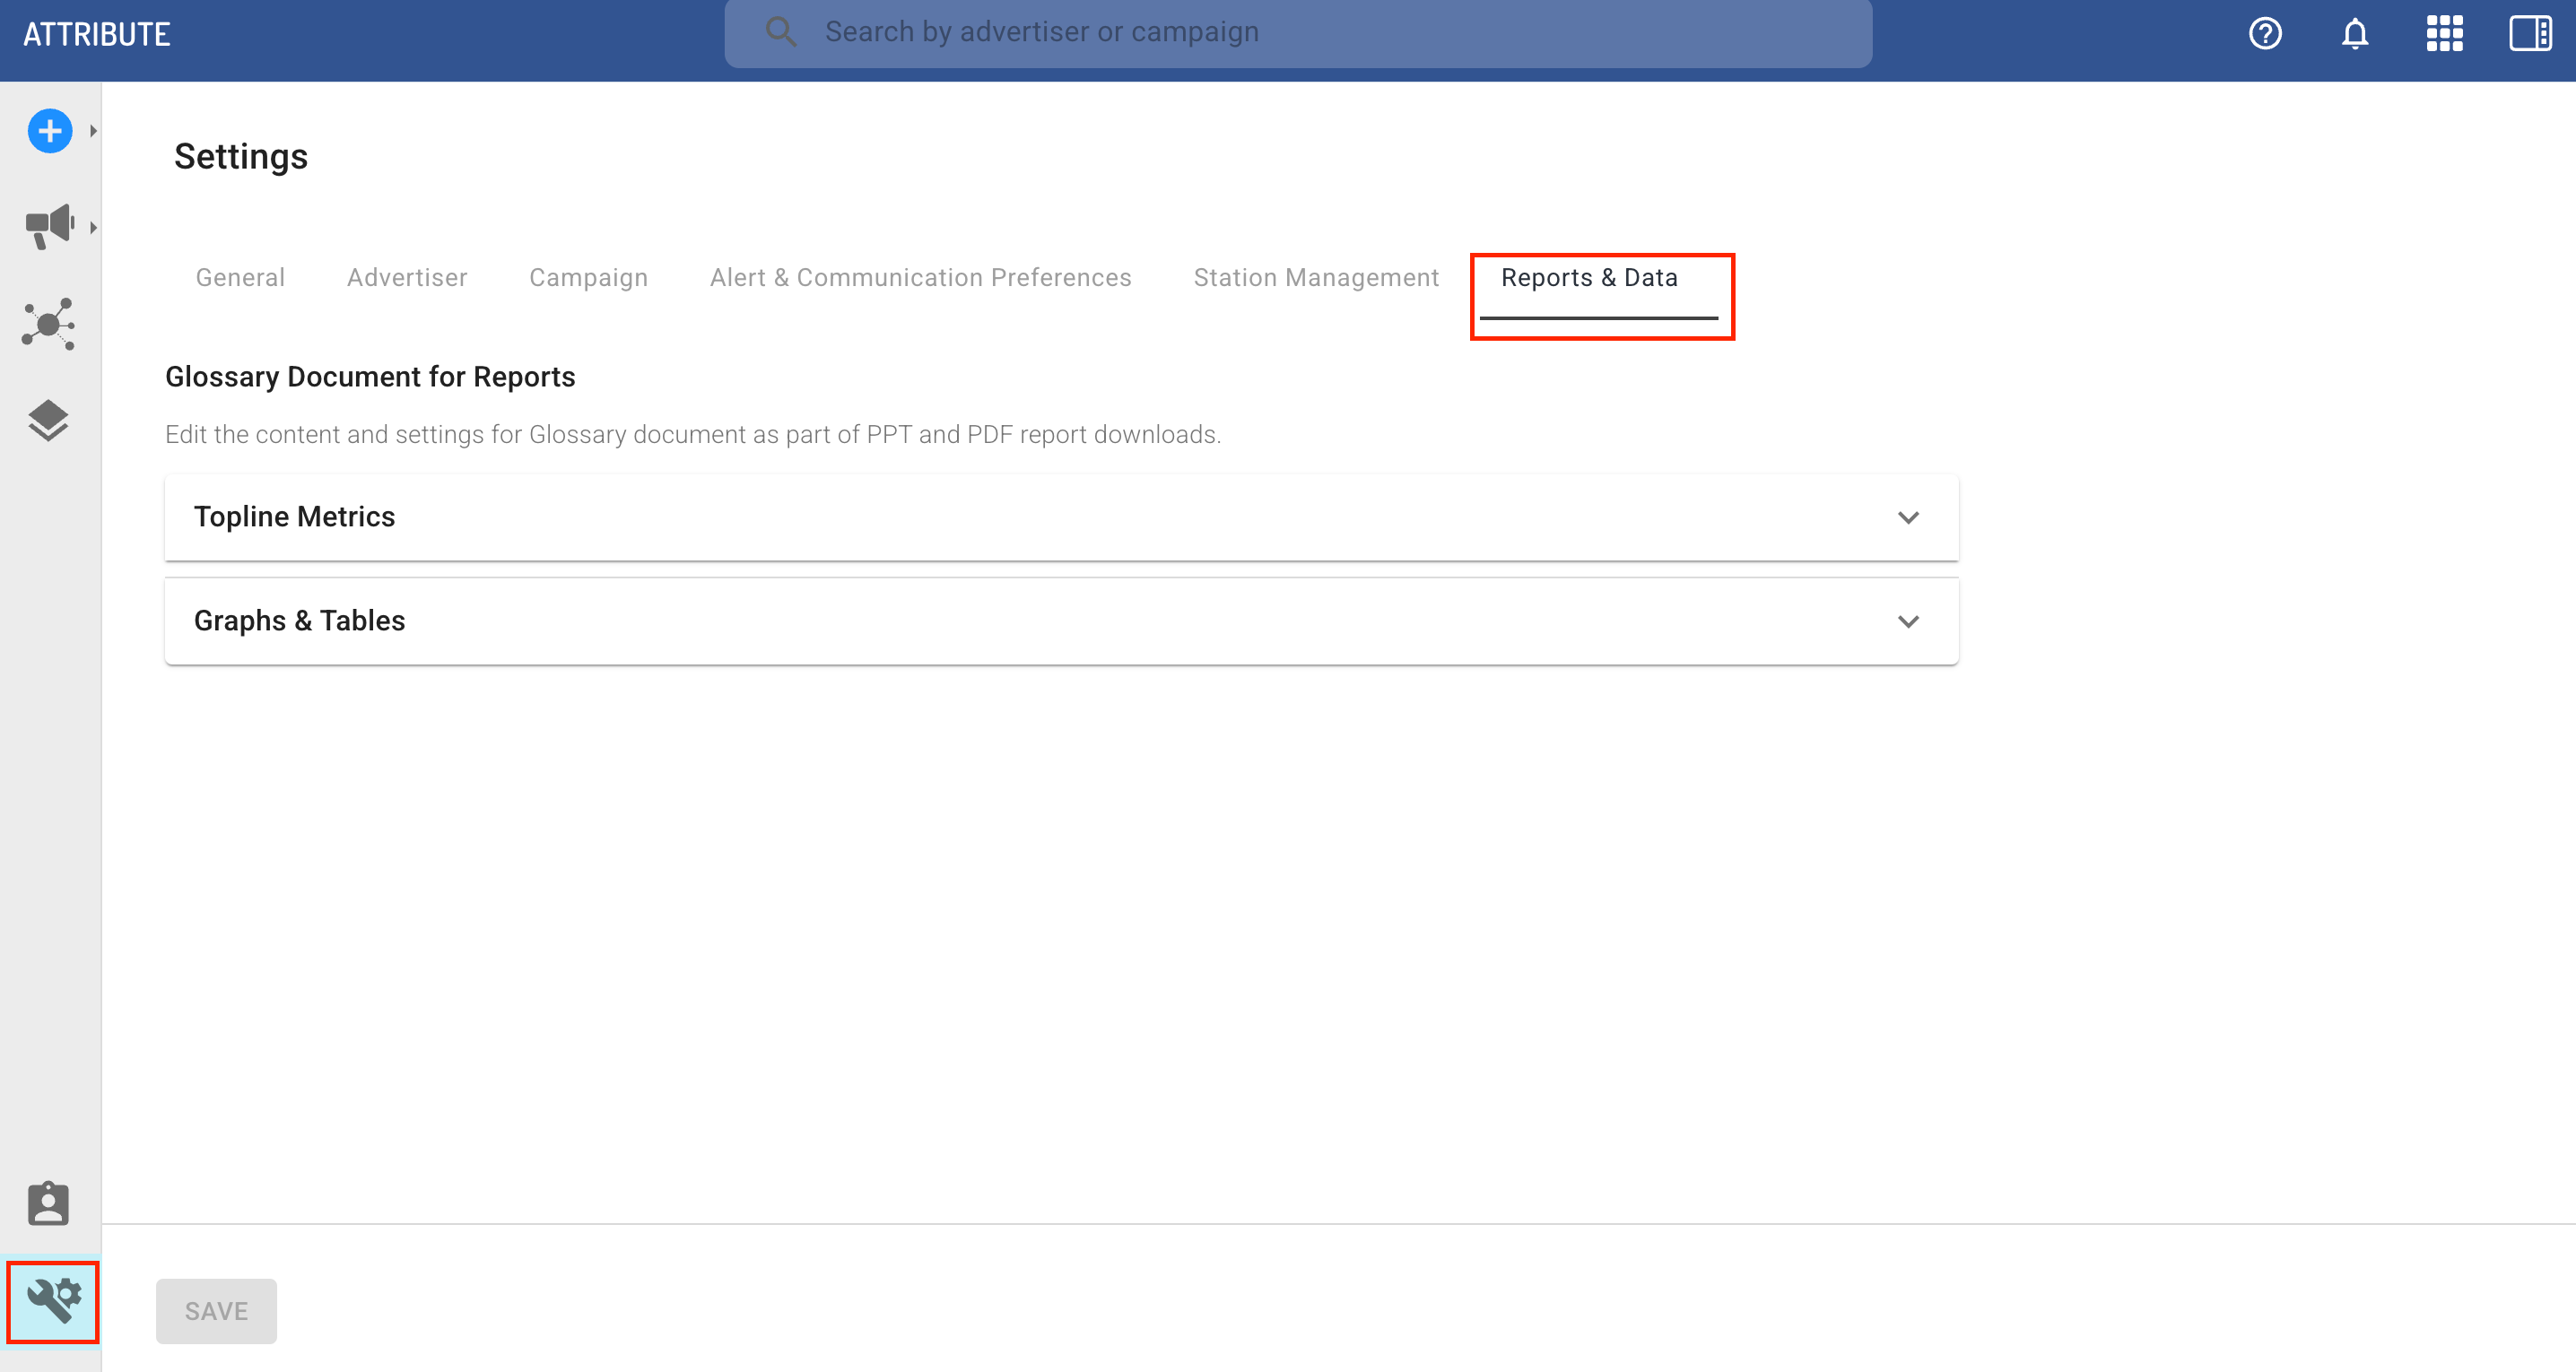Open the apps grid icon
This screenshot has height=1372, width=2576.
[2444, 34]
